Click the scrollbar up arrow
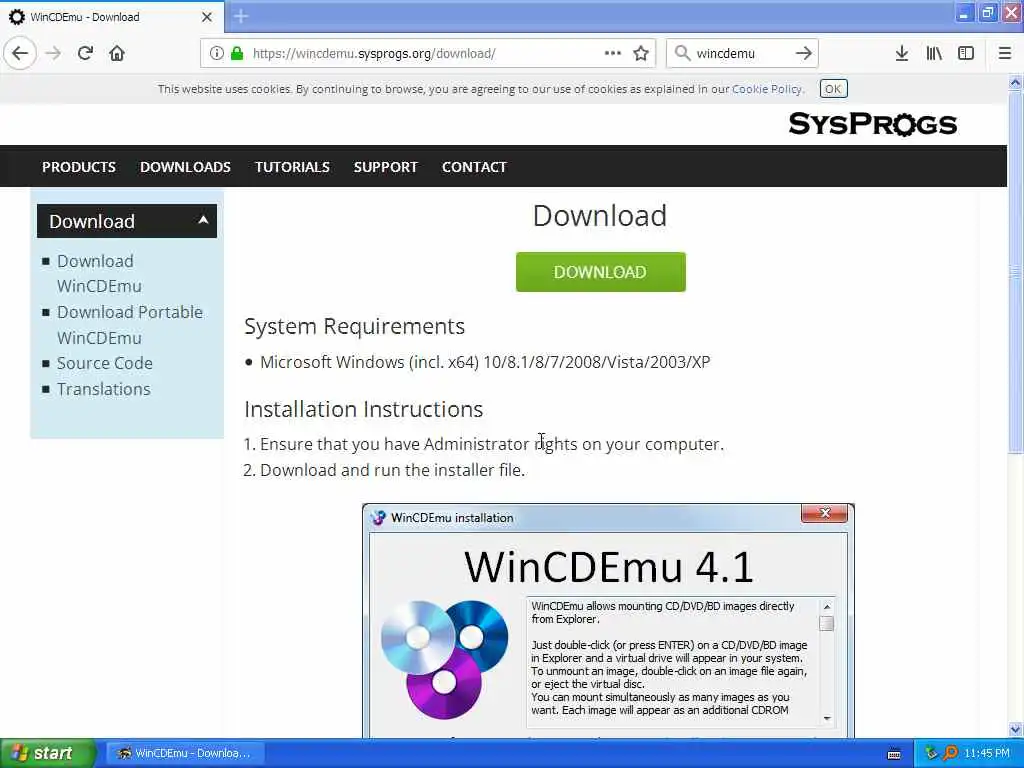This screenshot has width=1024, height=768. point(1015,82)
